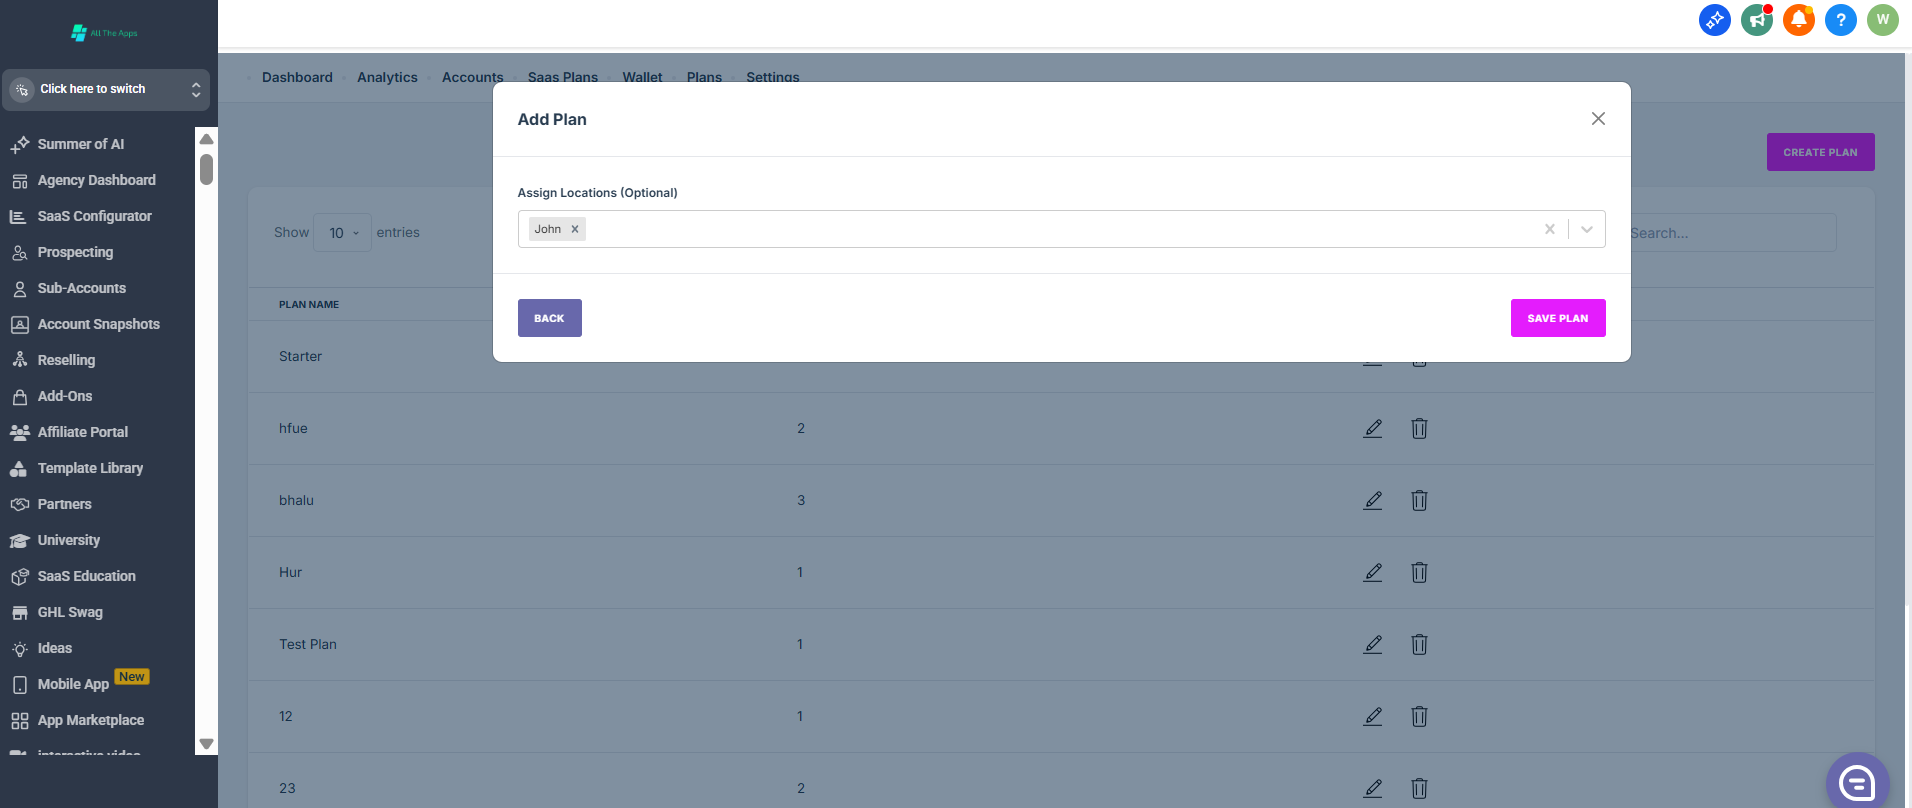Select Prospecting in the sidebar
The height and width of the screenshot is (808, 1912).
pos(75,252)
